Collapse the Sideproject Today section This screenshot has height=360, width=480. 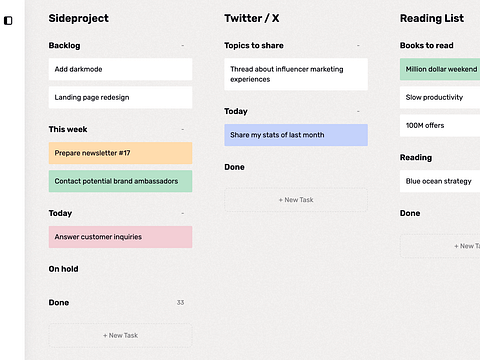coord(182,213)
